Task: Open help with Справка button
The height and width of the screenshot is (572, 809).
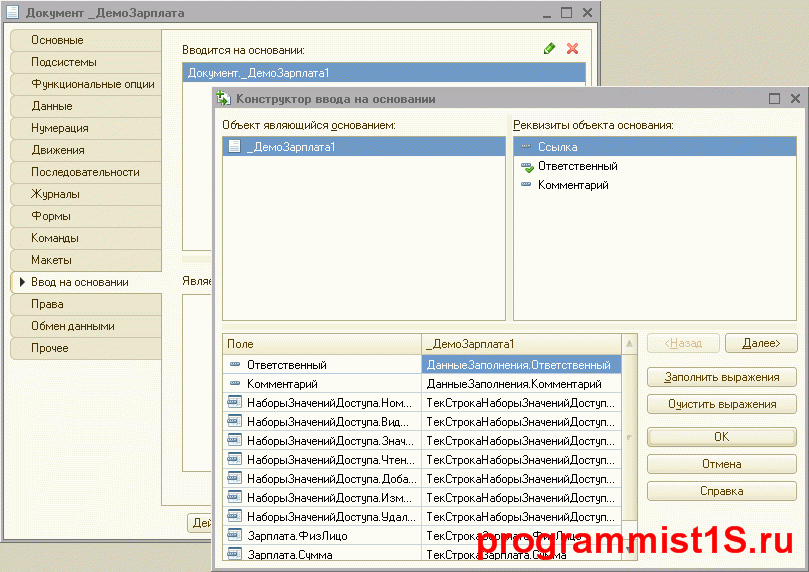Action: click(x=721, y=491)
